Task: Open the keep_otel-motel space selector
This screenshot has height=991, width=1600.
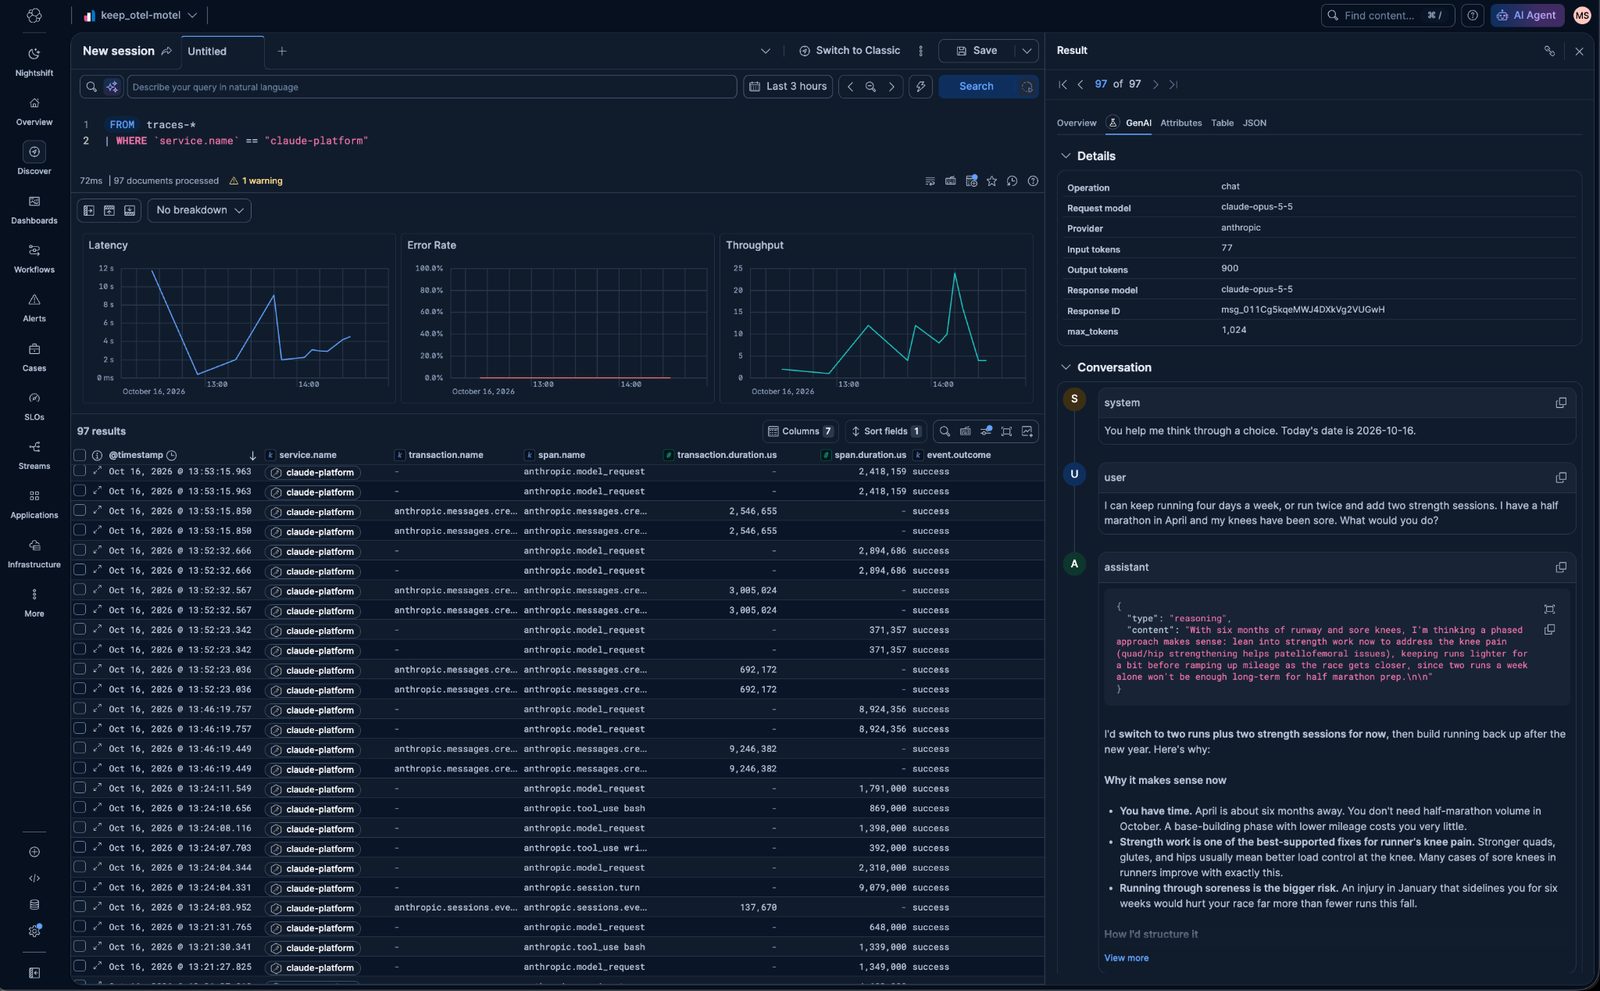Action: pyautogui.click(x=140, y=15)
